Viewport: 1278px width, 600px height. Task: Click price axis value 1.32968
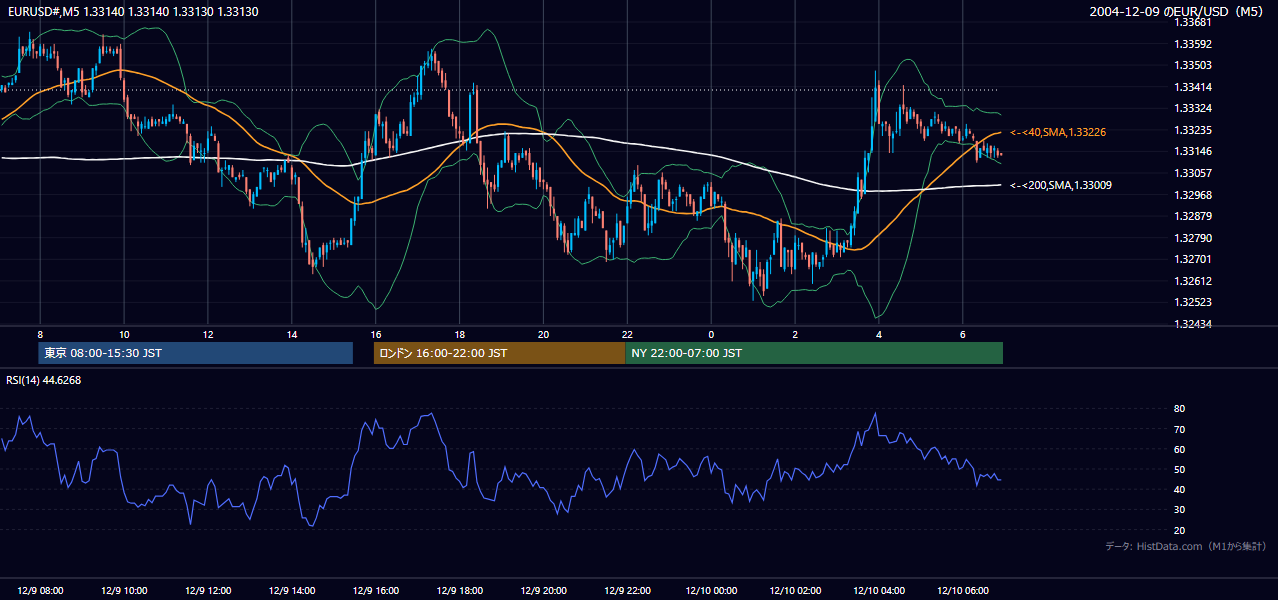(1193, 195)
